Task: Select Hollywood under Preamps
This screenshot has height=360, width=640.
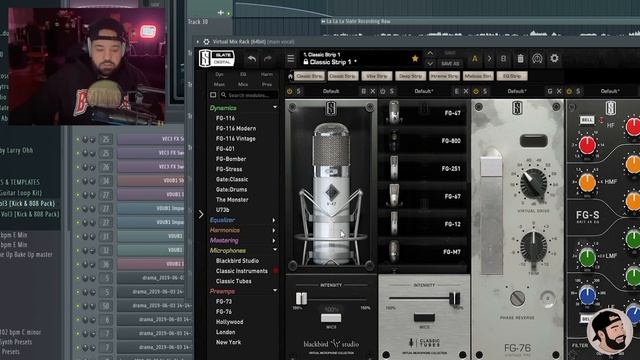Action: coord(229,322)
